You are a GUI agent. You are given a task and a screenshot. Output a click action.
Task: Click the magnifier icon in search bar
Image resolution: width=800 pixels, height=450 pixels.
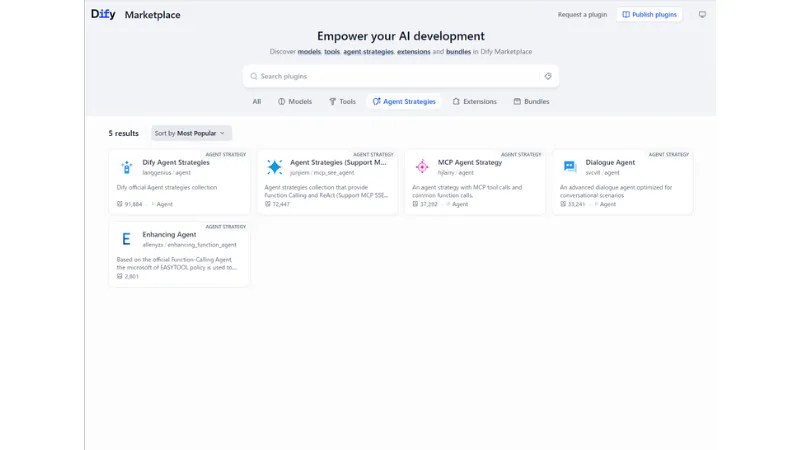click(254, 76)
